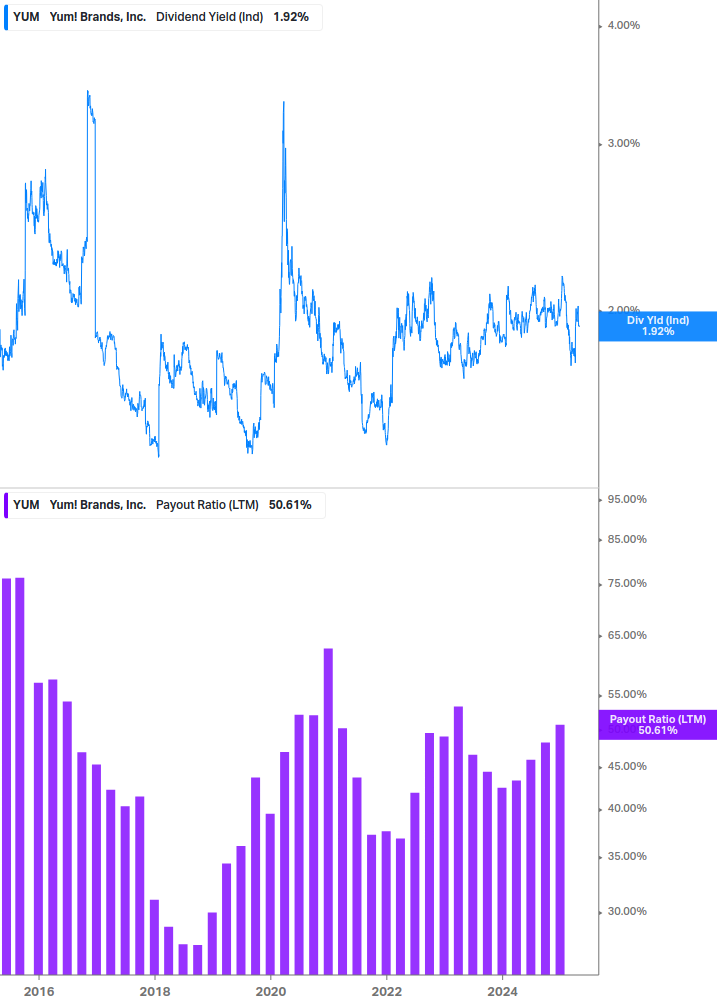Image resolution: width=717 pixels, height=1005 pixels.
Task: Click the 2016 label on time axis
Action: [x=39, y=992]
